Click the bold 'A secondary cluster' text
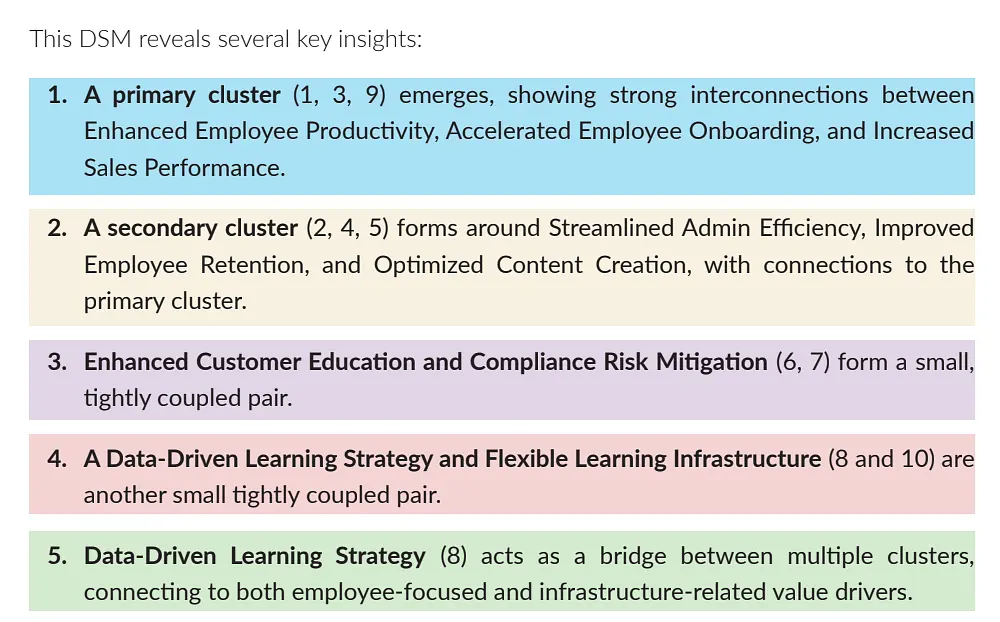Image resolution: width=1000 pixels, height=622 pixels. (x=191, y=228)
